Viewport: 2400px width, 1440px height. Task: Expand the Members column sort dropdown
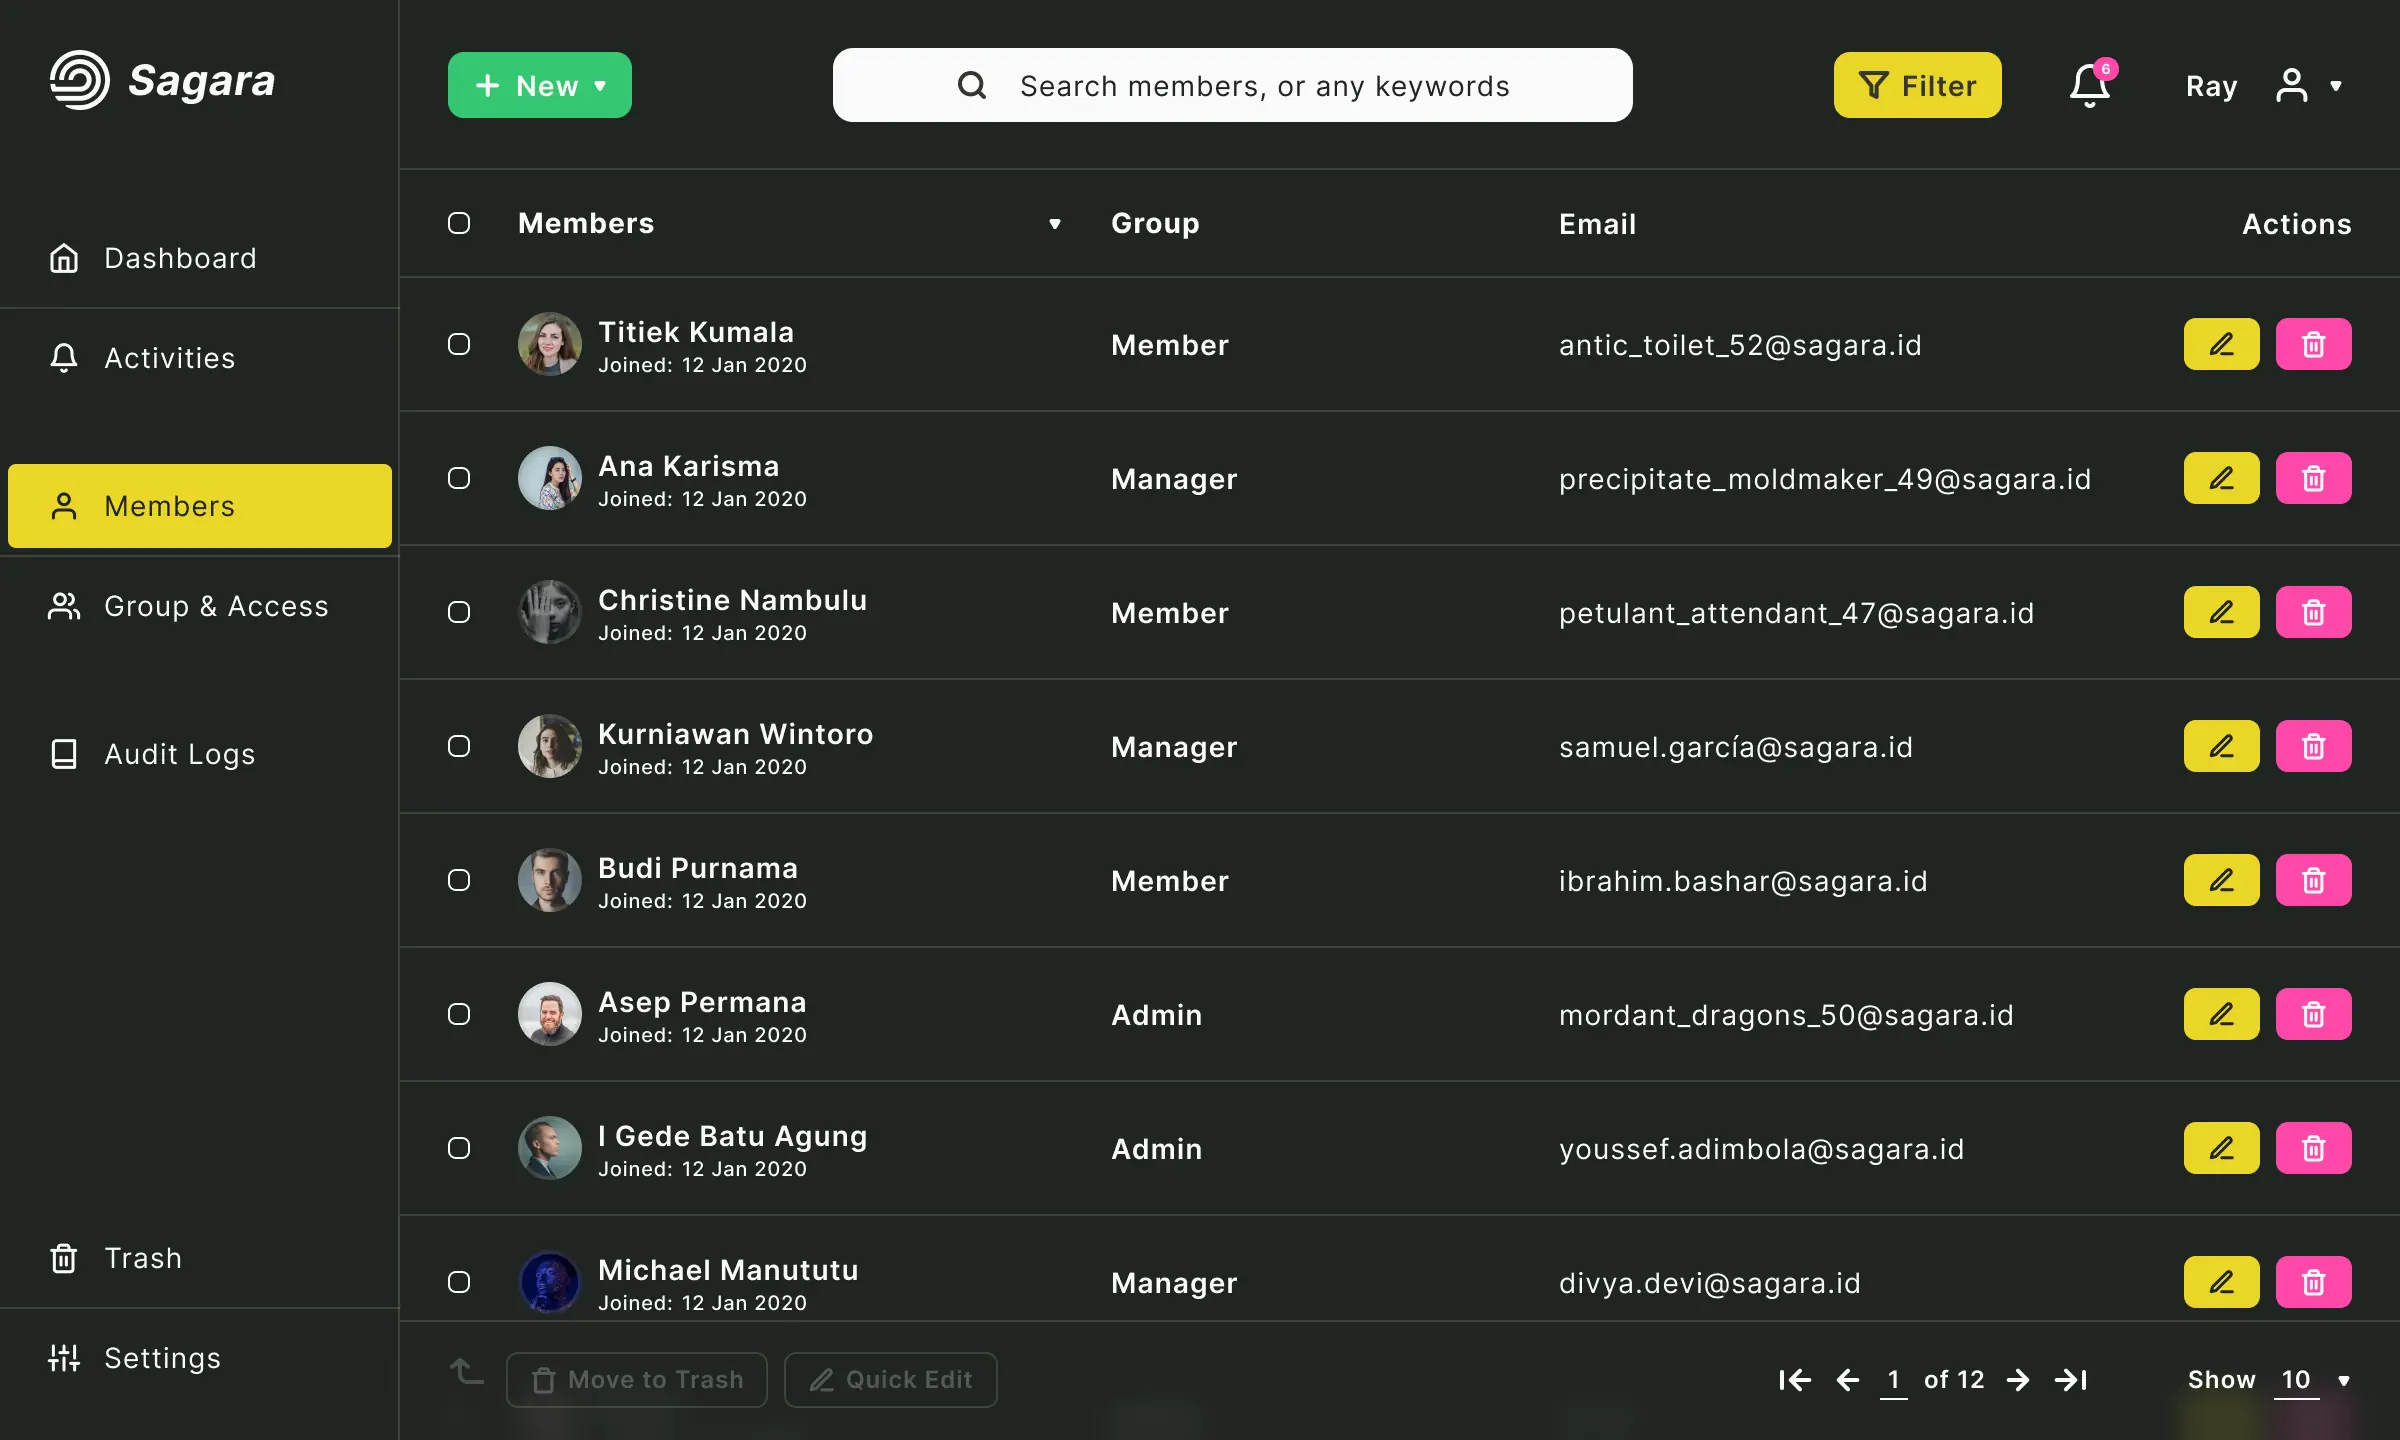pyautogui.click(x=1053, y=225)
